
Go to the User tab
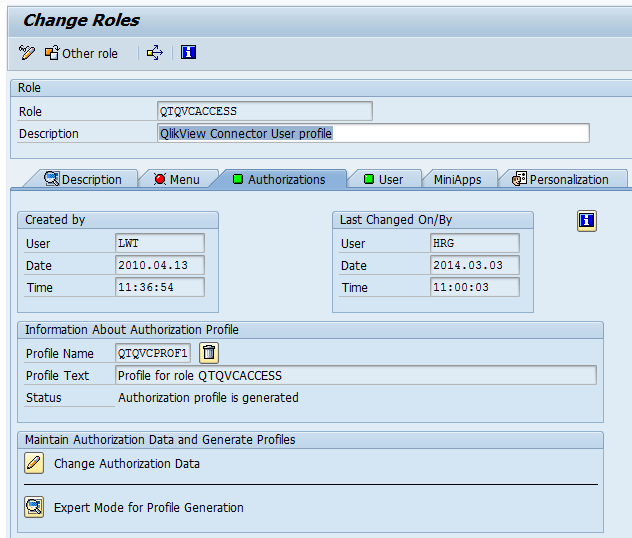pyautogui.click(x=383, y=179)
